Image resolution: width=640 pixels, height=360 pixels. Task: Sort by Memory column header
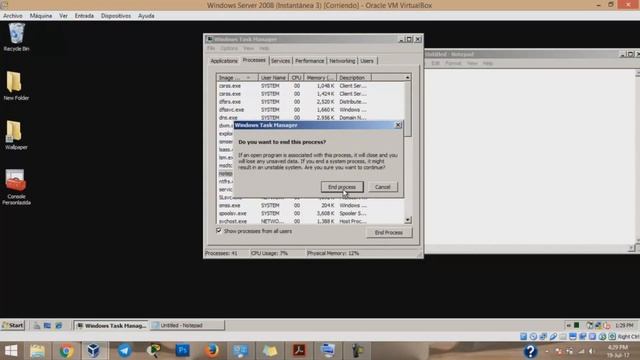point(320,78)
